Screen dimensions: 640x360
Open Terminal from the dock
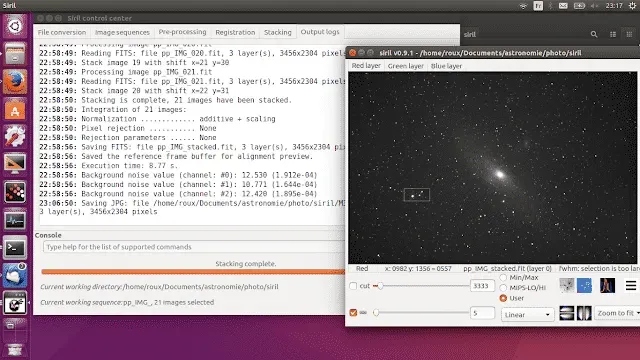[x=15, y=247]
